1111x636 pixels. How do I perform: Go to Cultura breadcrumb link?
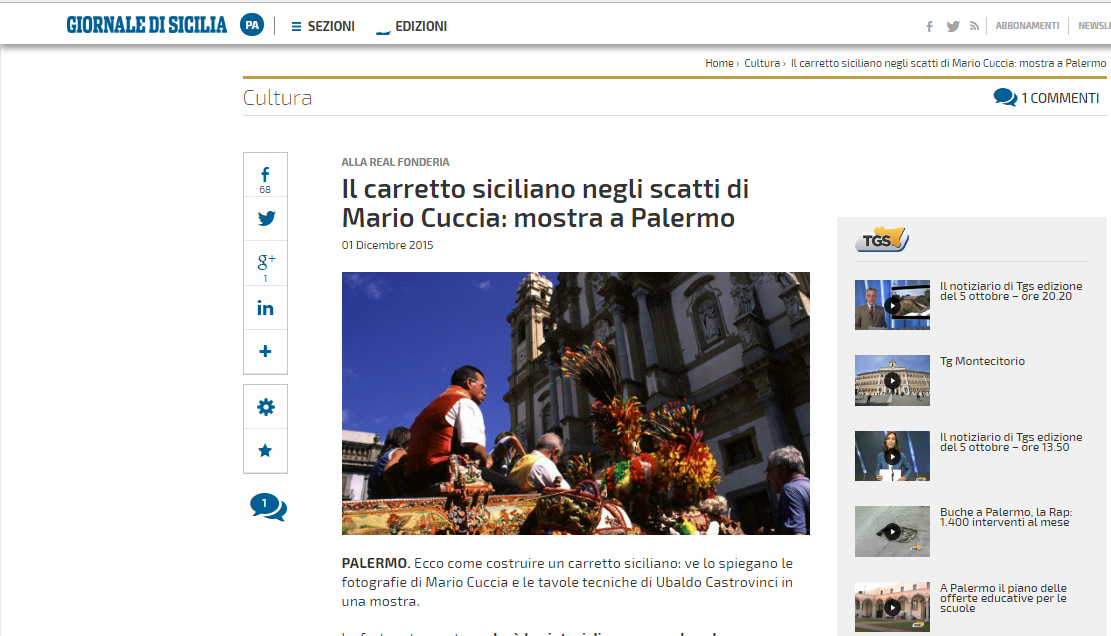762,63
